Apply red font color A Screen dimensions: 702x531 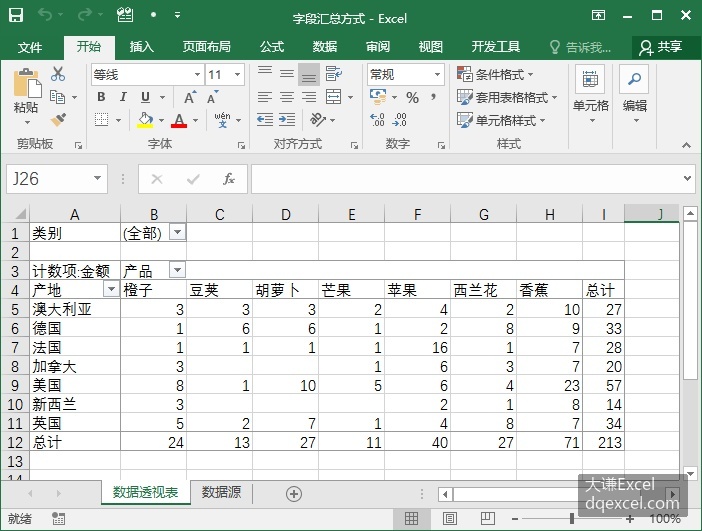click(179, 120)
